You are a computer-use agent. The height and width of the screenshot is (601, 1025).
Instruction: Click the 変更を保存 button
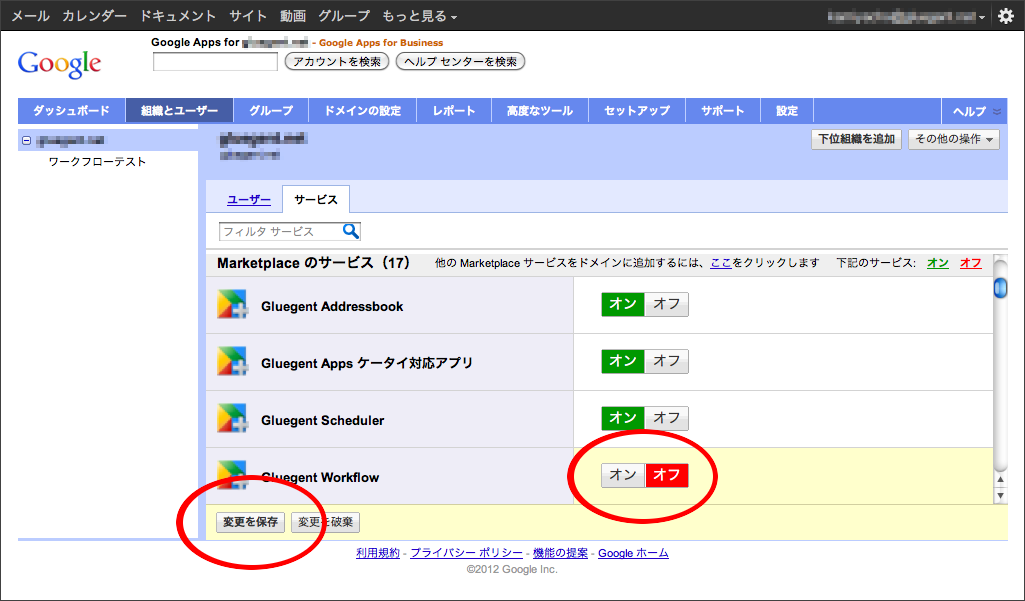(x=251, y=522)
